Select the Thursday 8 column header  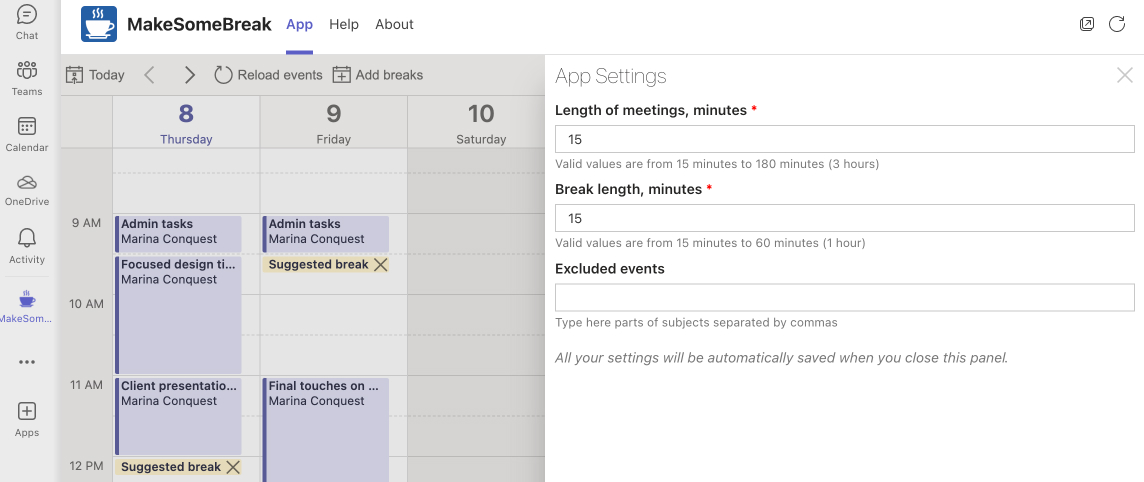click(186, 123)
